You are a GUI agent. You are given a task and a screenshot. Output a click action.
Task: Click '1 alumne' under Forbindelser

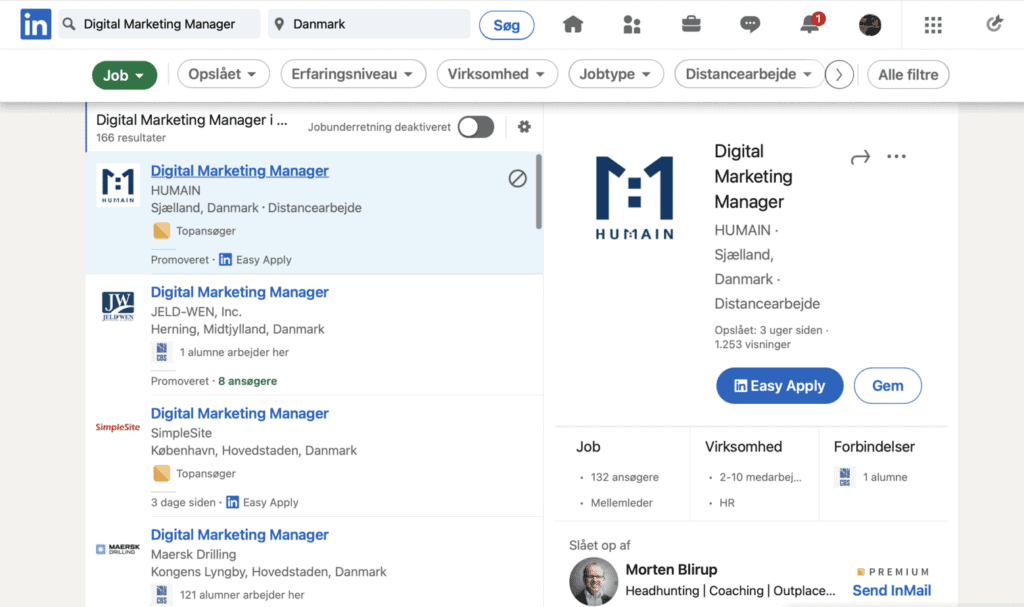coord(885,477)
